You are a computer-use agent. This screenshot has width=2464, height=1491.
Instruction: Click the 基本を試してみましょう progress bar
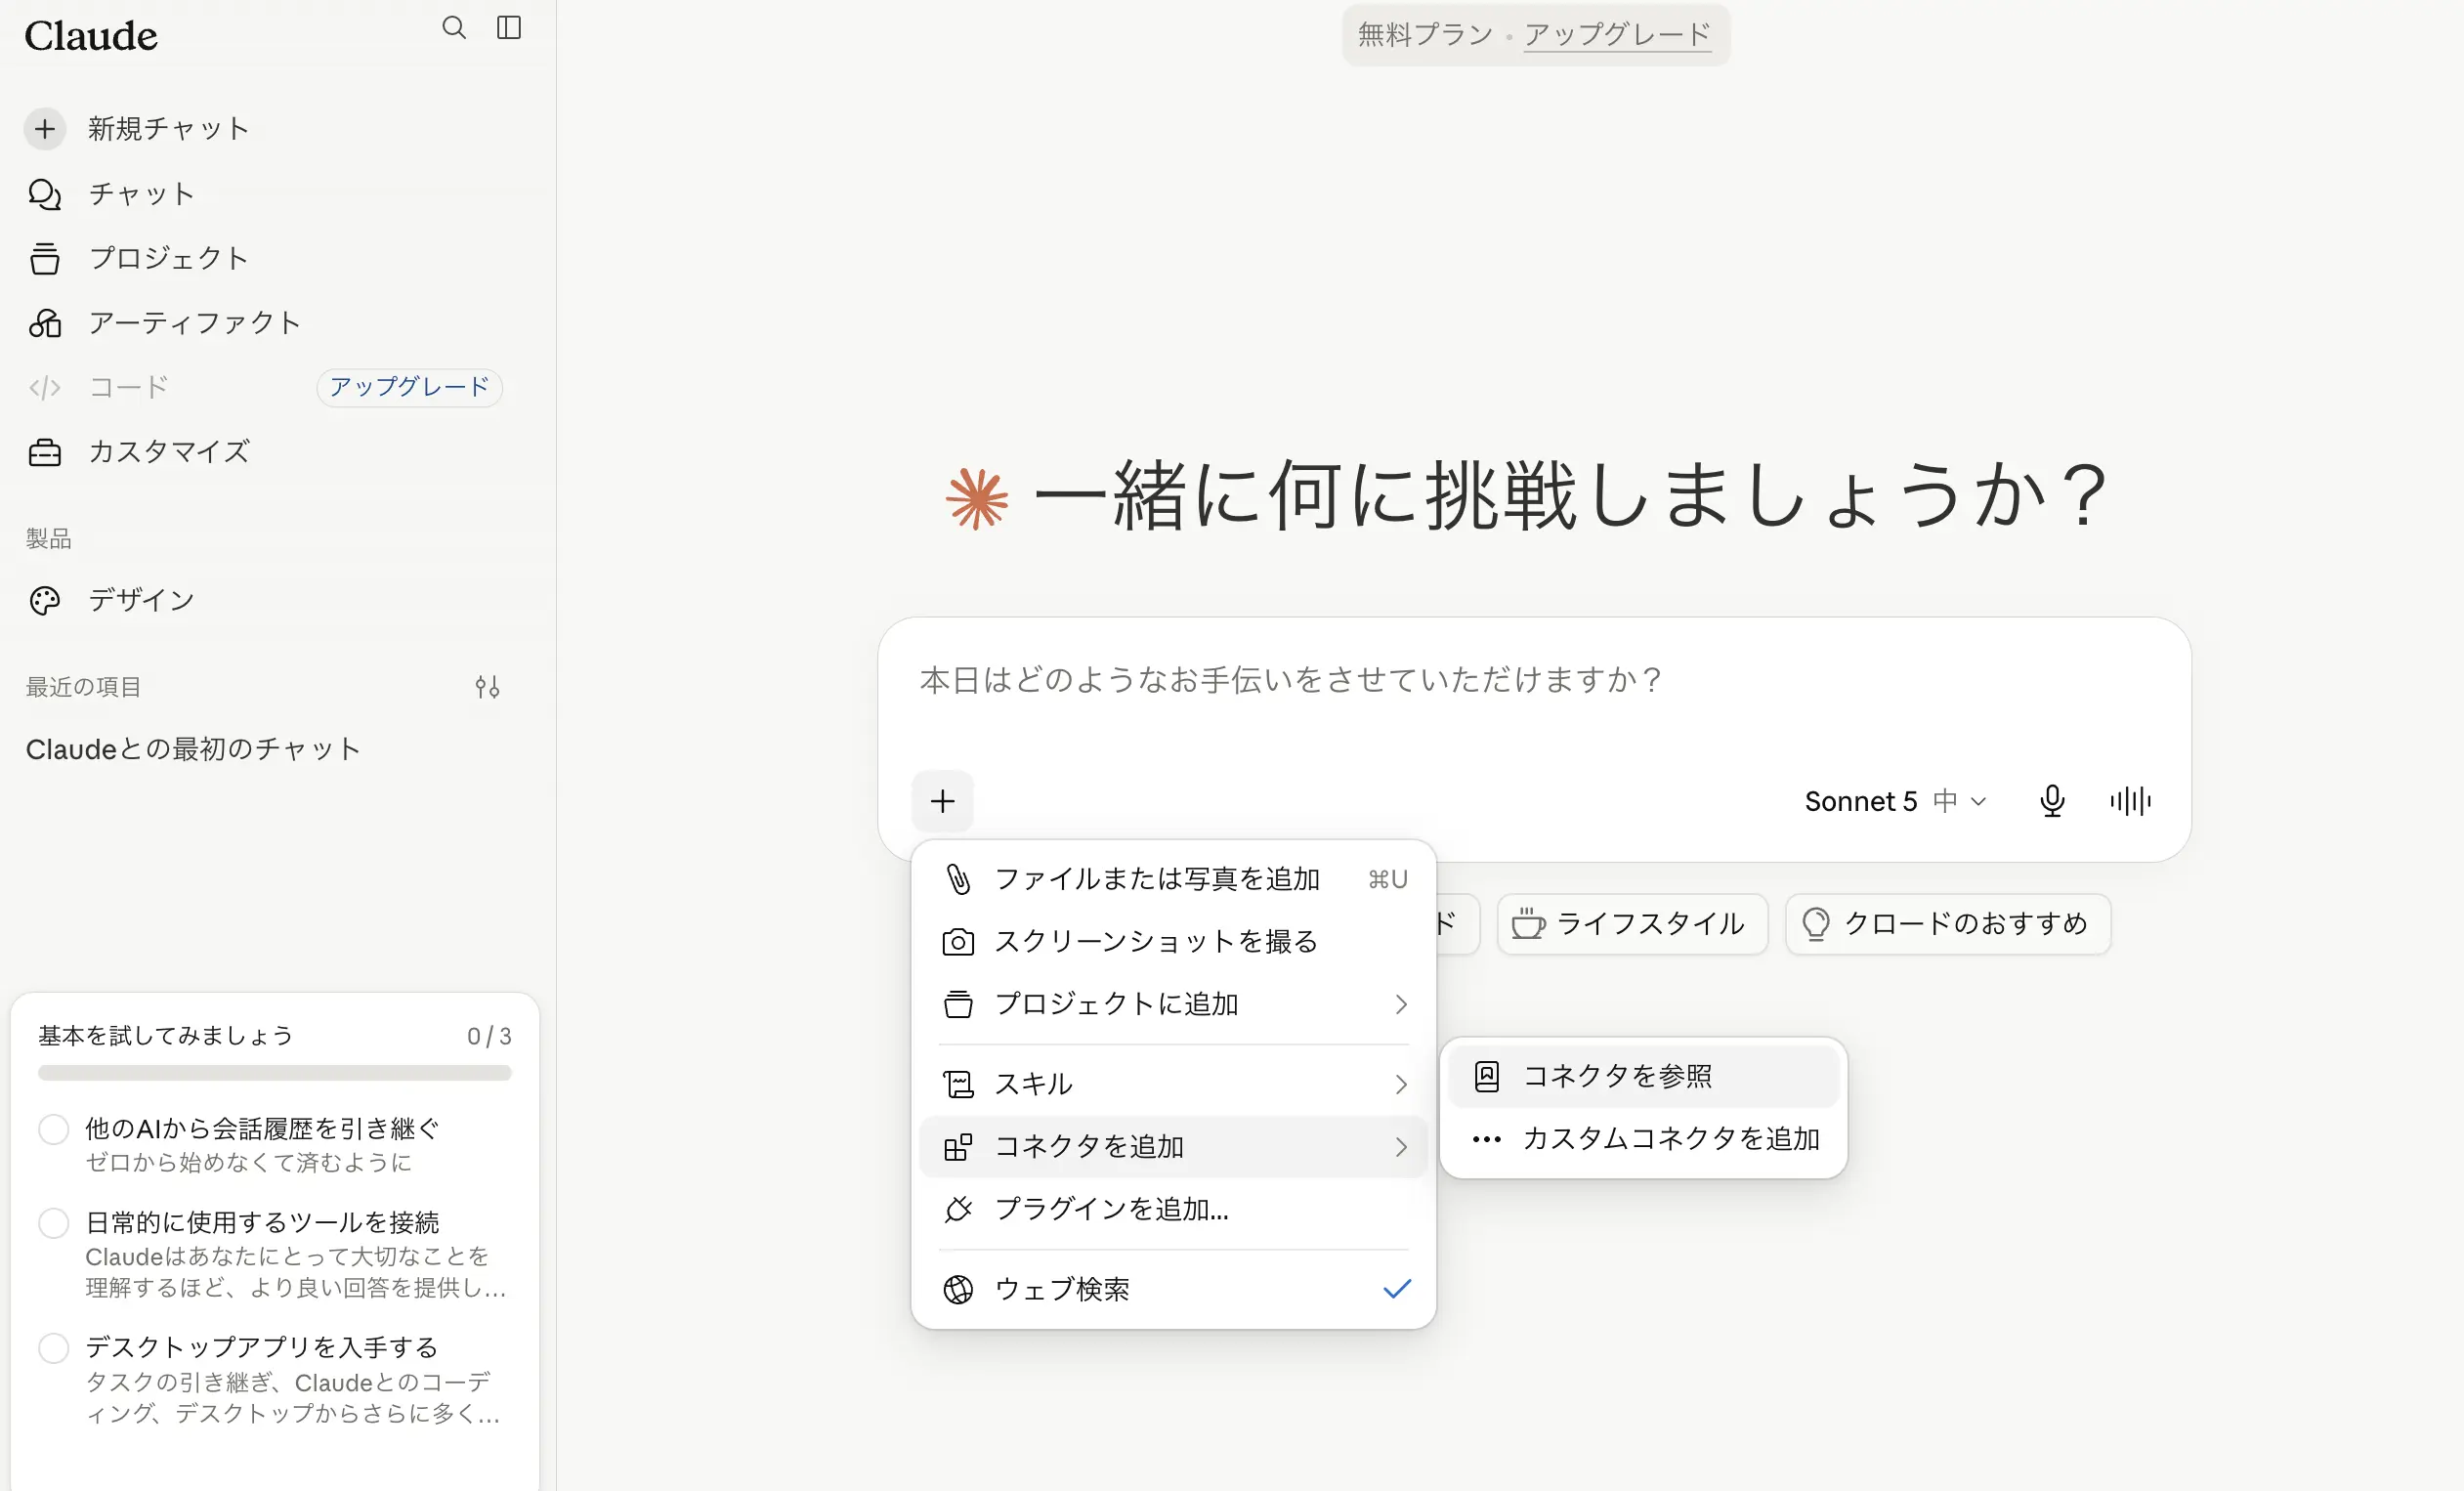(274, 1073)
